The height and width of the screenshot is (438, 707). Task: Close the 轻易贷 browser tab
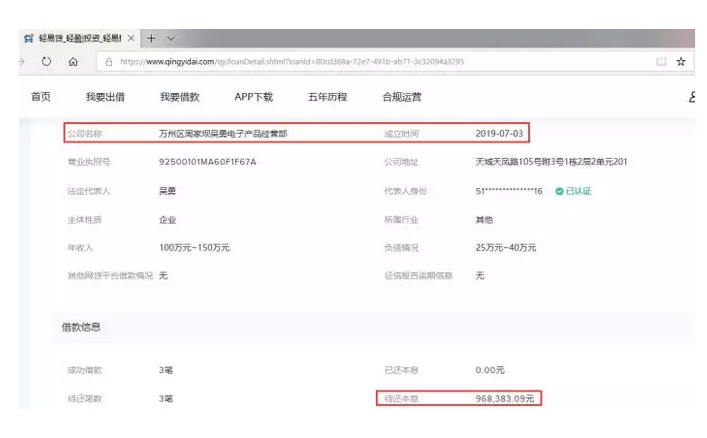[x=131, y=38]
